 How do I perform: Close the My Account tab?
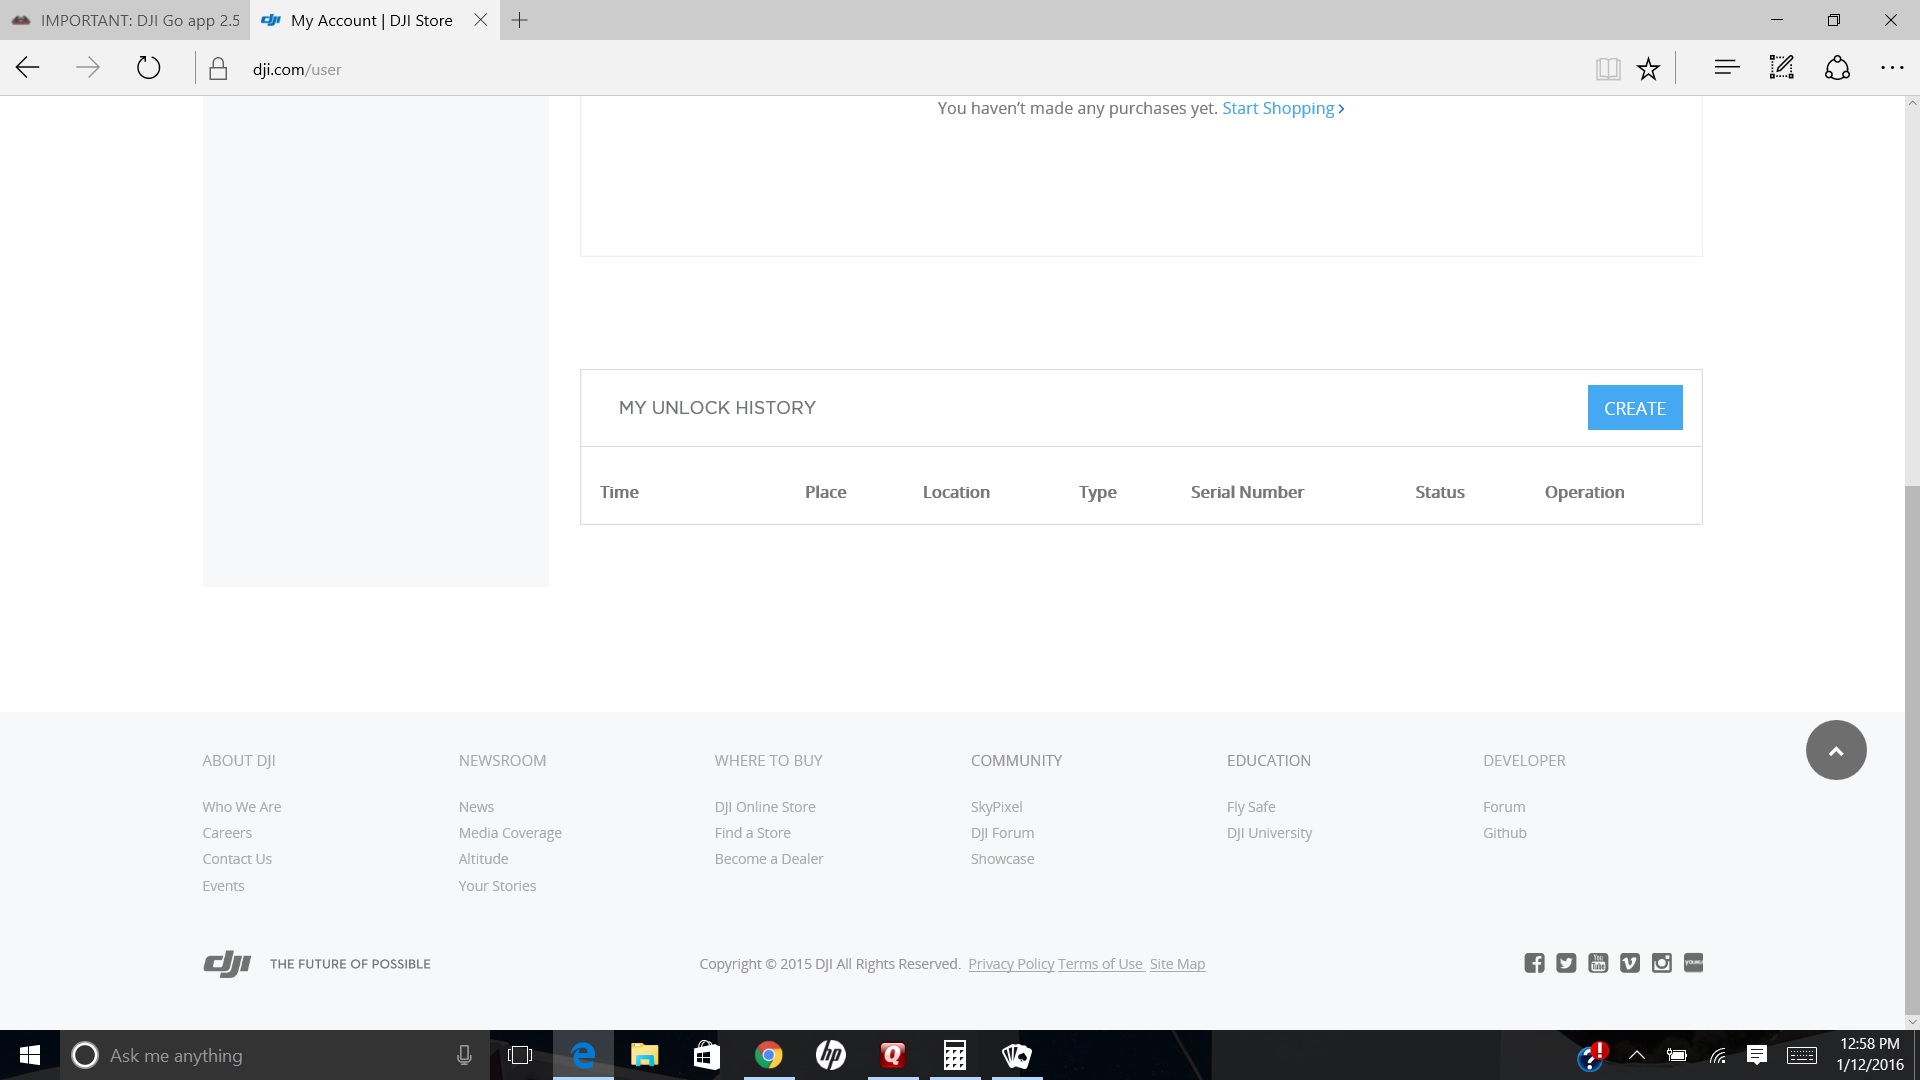click(481, 20)
